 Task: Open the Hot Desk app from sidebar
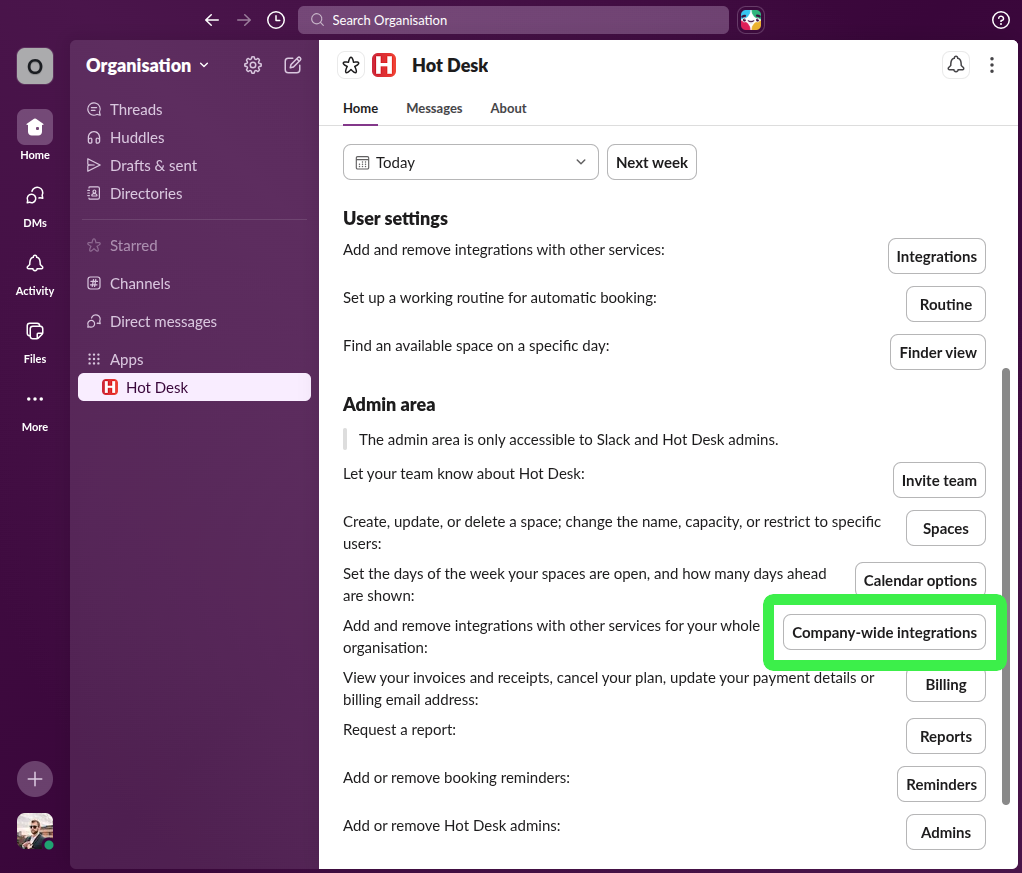(156, 387)
